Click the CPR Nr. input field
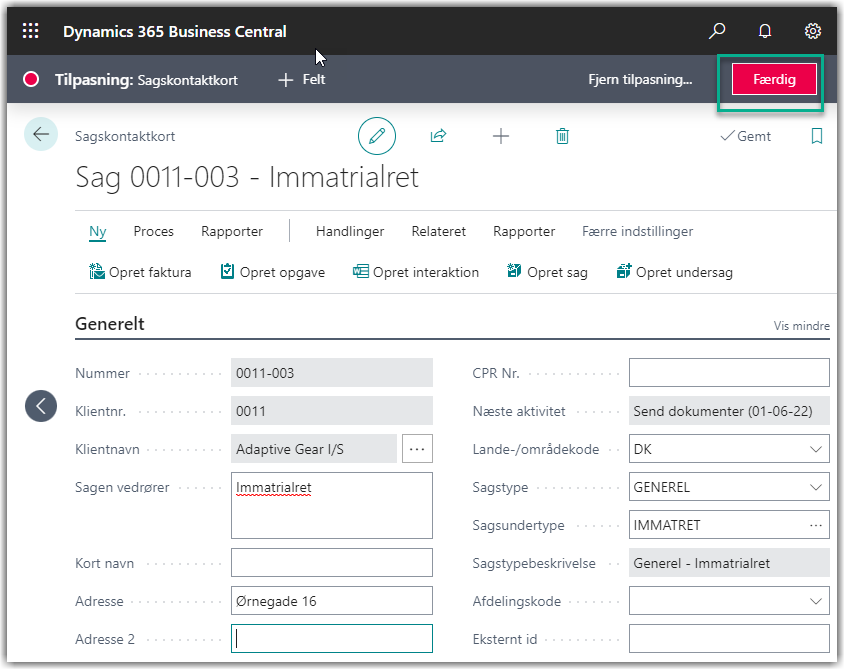Image resolution: width=845 pixels, height=670 pixels. pyautogui.click(x=729, y=373)
